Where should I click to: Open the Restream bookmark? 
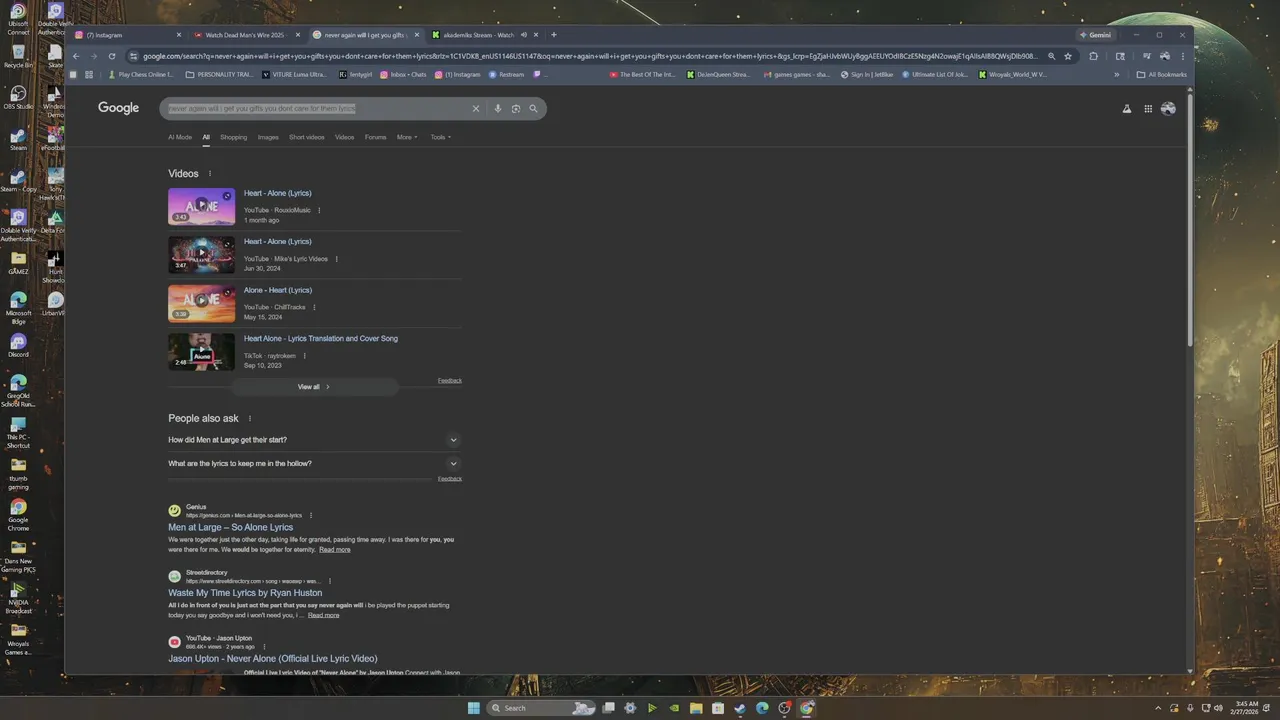(507, 74)
